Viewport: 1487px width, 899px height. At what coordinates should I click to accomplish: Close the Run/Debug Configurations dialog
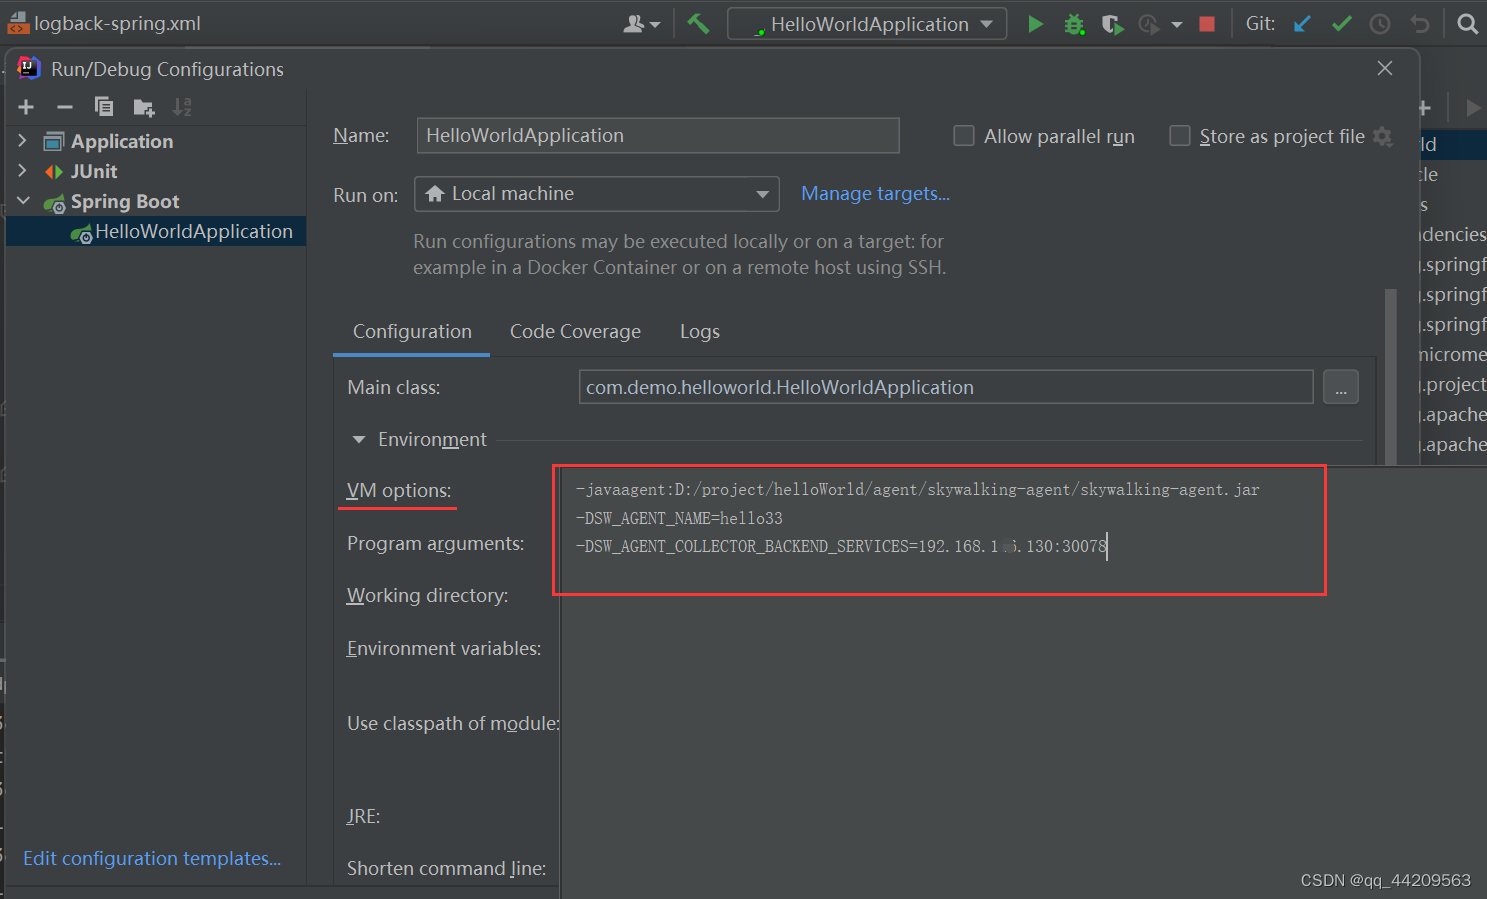[1385, 68]
